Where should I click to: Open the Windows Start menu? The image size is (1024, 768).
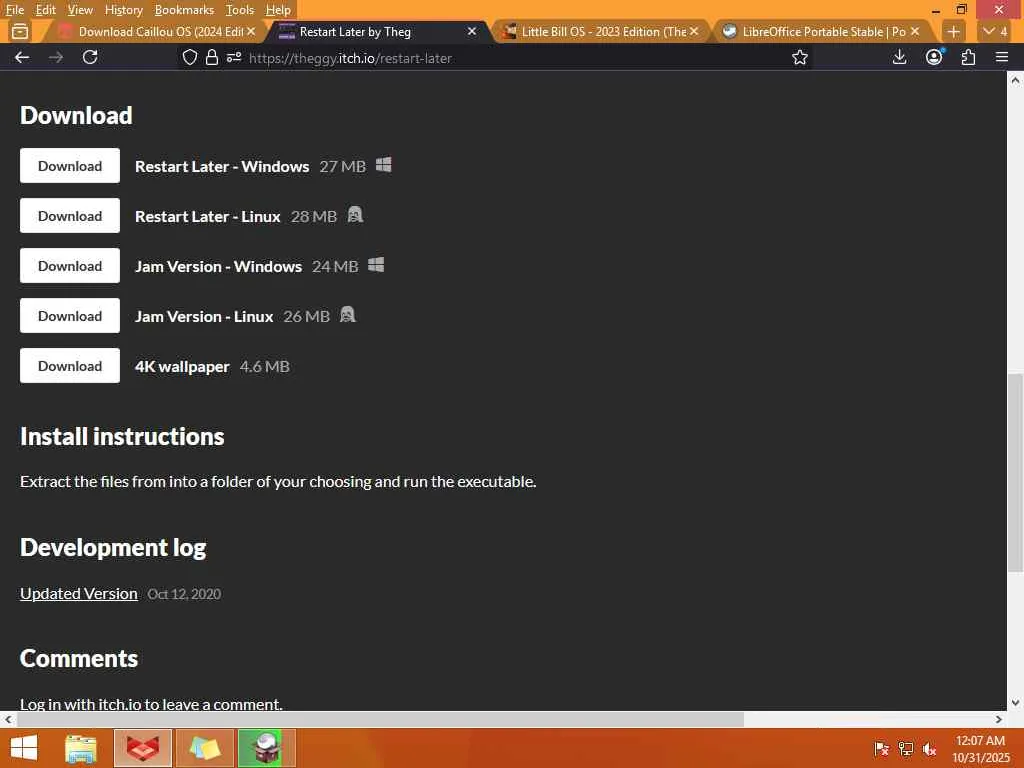(x=24, y=748)
